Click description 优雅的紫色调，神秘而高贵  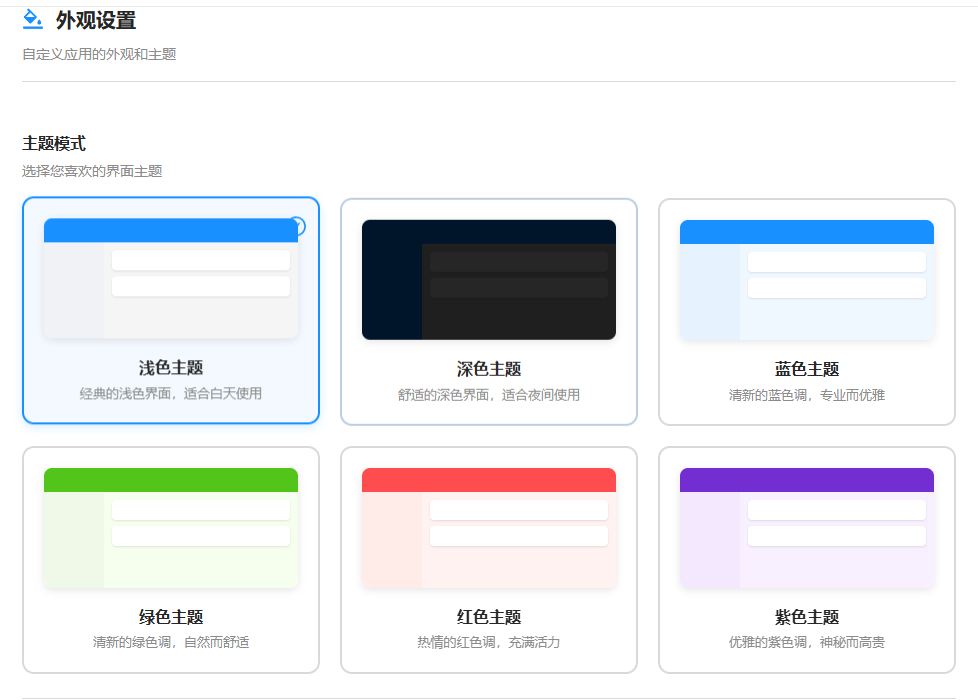pyautogui.click(x=807, y=642)
